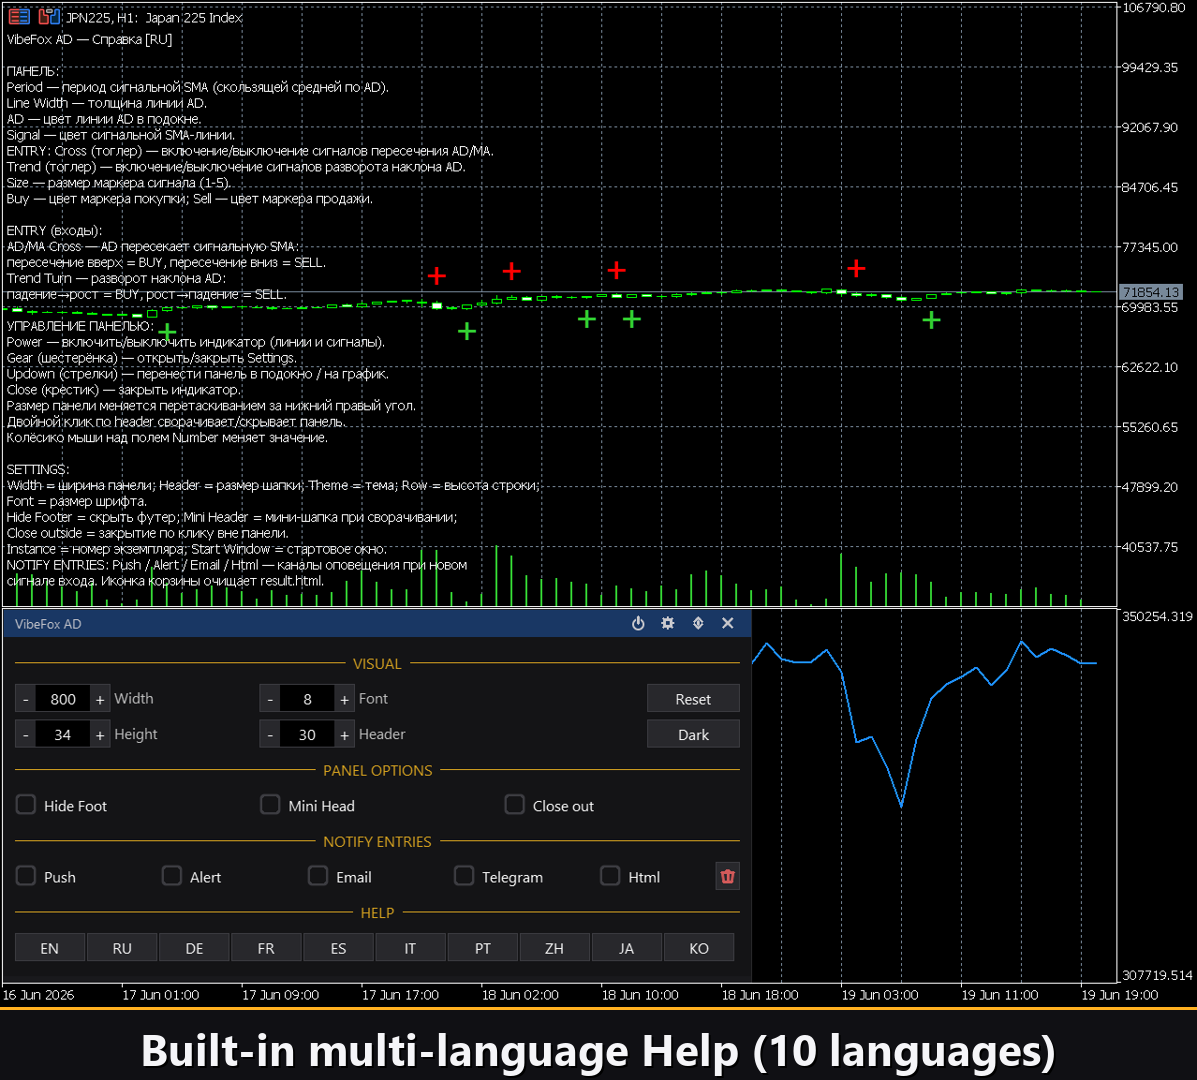Viewport: 1197px width, 1080px height.
Task: Increase Font size with the plus button
Action: [344, 698]
